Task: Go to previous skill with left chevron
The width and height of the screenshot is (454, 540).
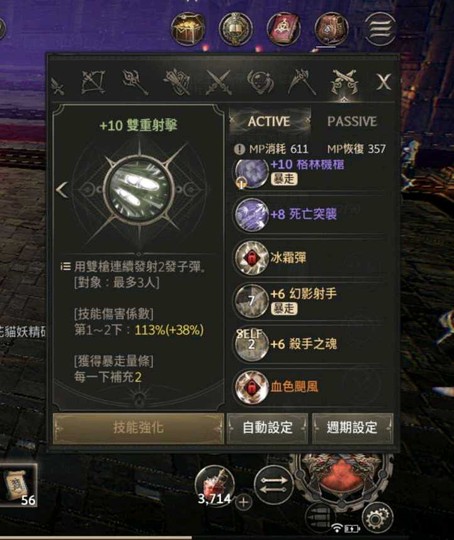Action: 62,190
